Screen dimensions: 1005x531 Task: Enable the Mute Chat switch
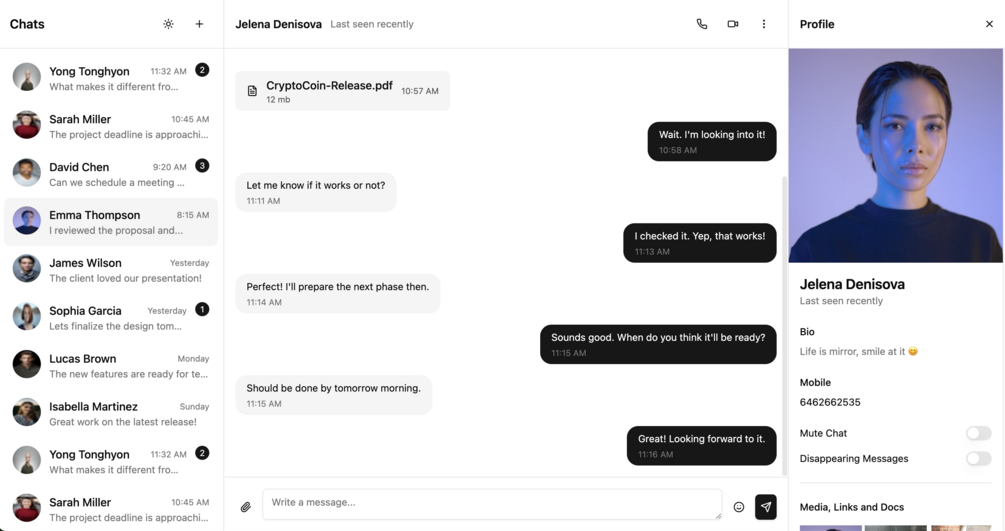[978, 433]
